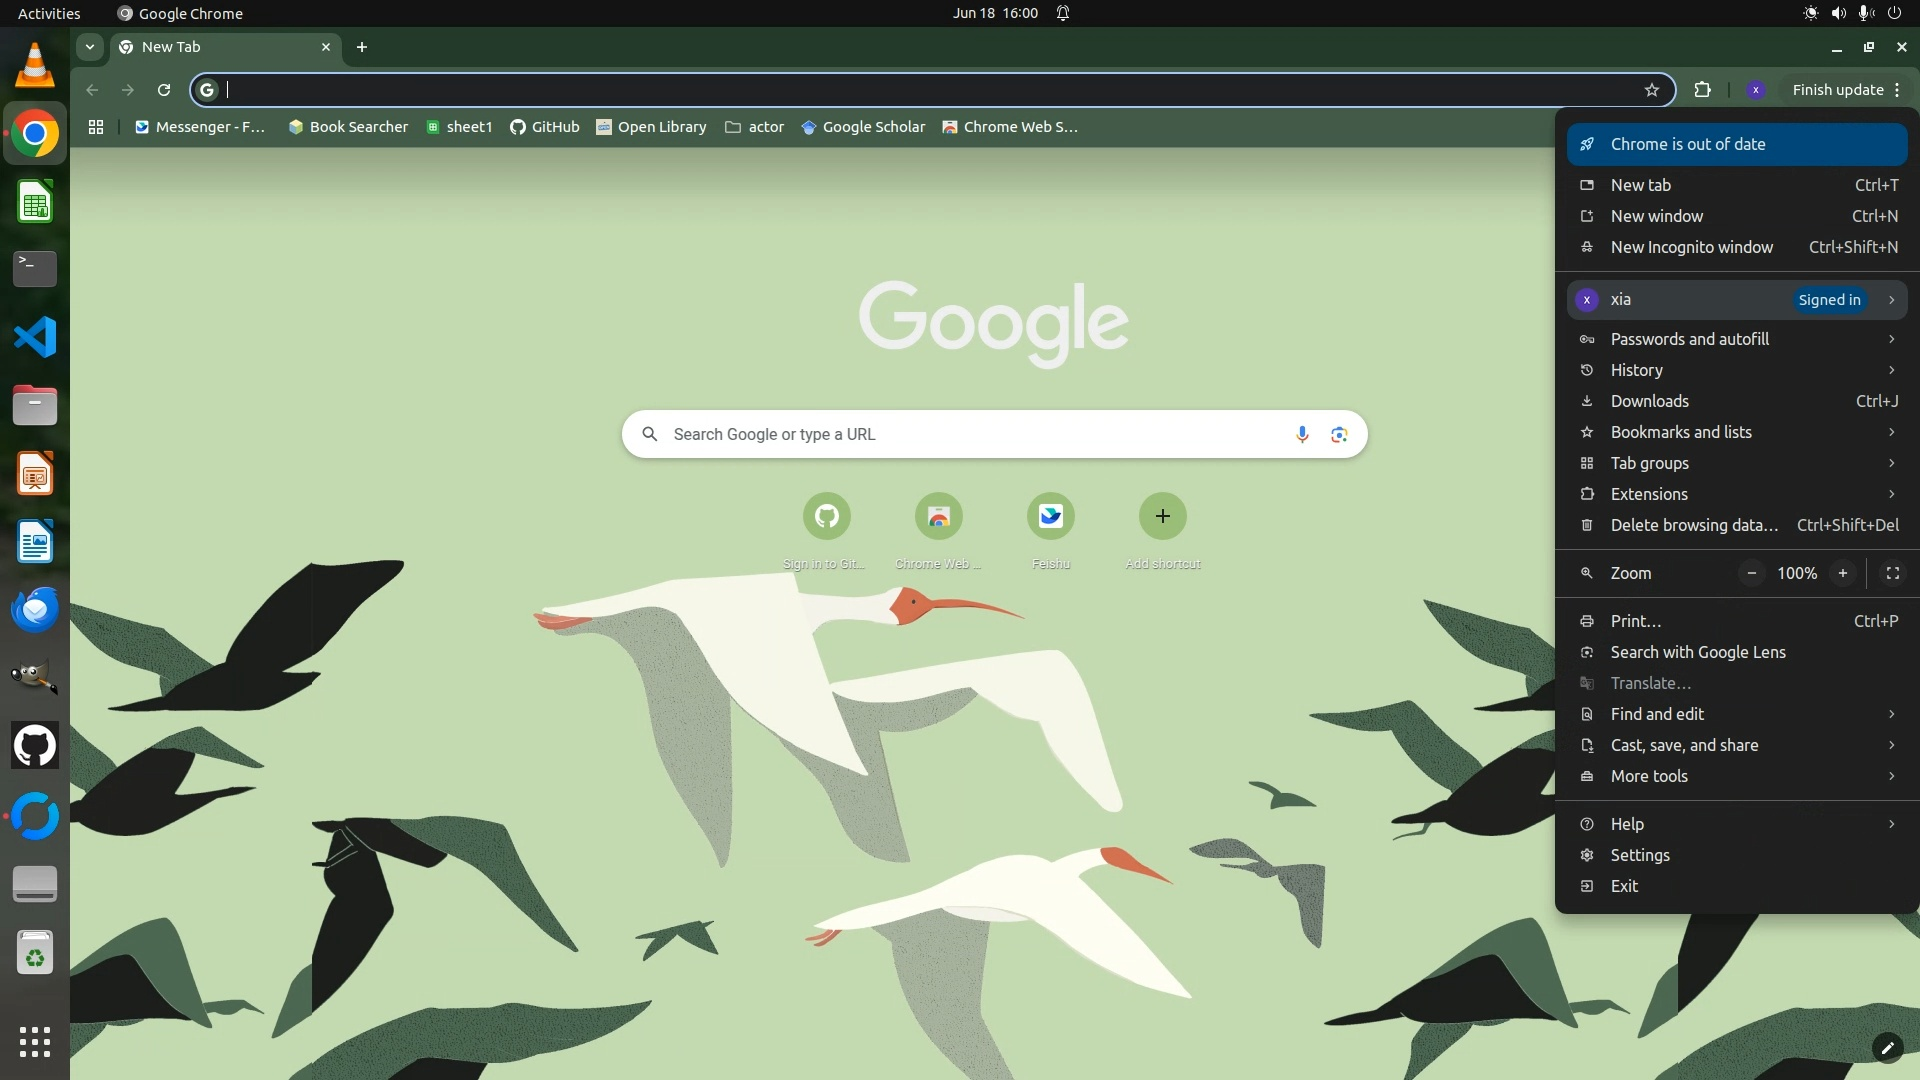
Task: Reload the page with refresh icon
Action: pos(164,90)
